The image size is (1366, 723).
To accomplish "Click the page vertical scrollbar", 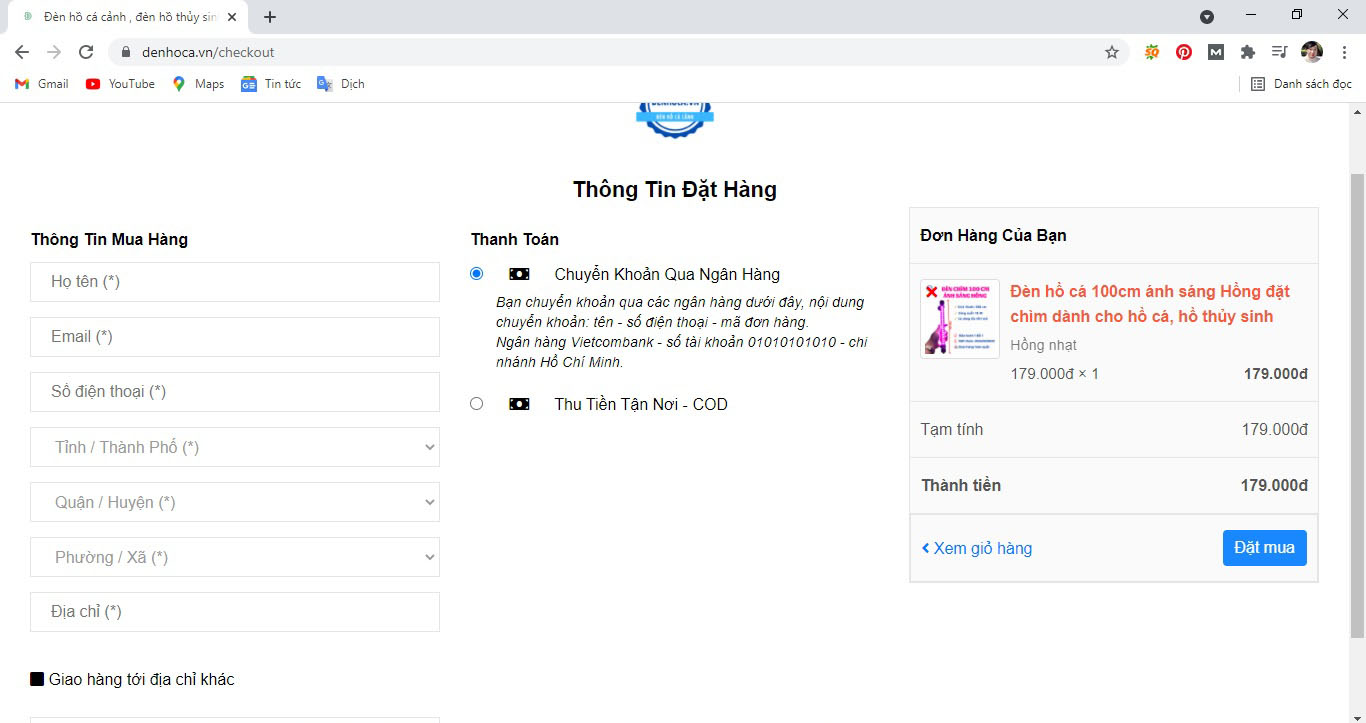I will (x=1357, y=400).
